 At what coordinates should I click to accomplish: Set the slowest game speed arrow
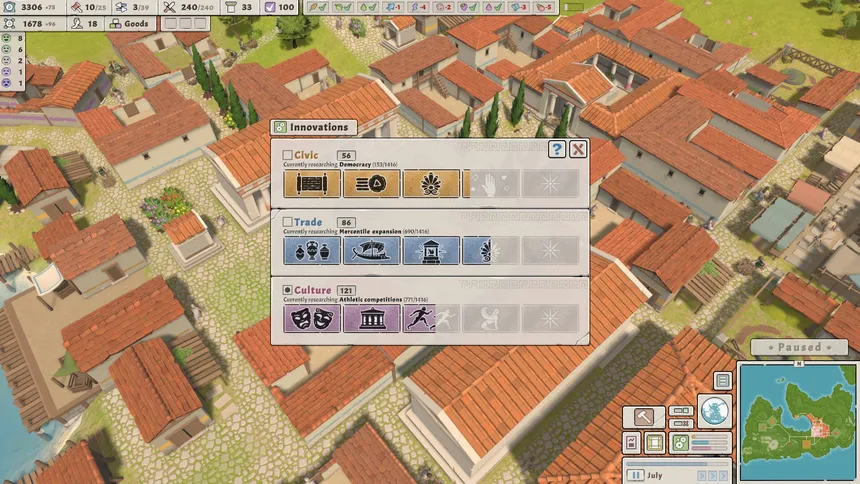(x=701, y=476)
